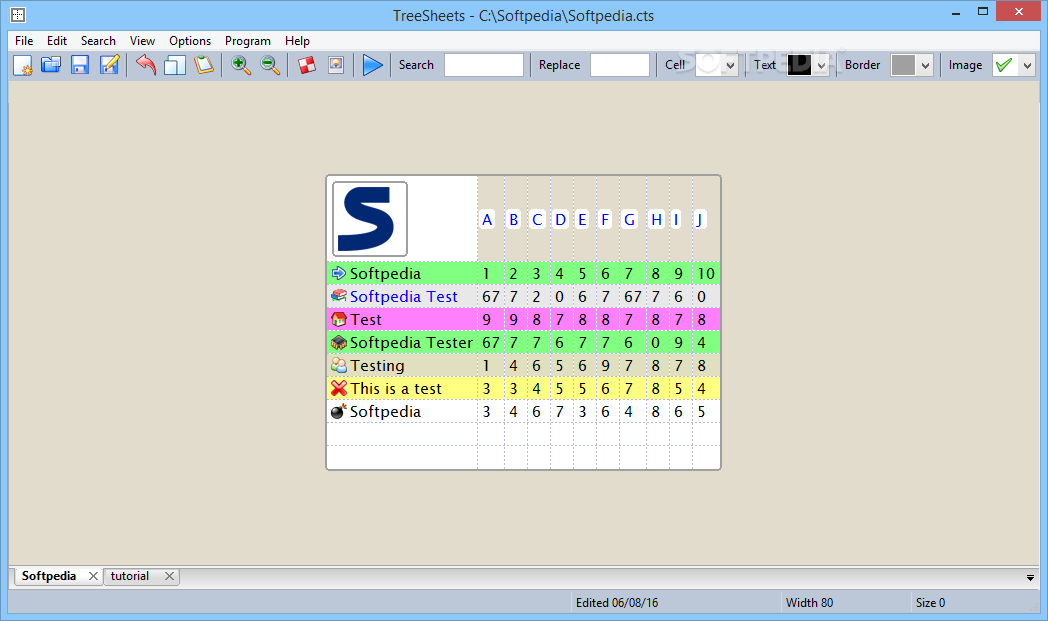Select column header cell D

(x=560, y=219)
